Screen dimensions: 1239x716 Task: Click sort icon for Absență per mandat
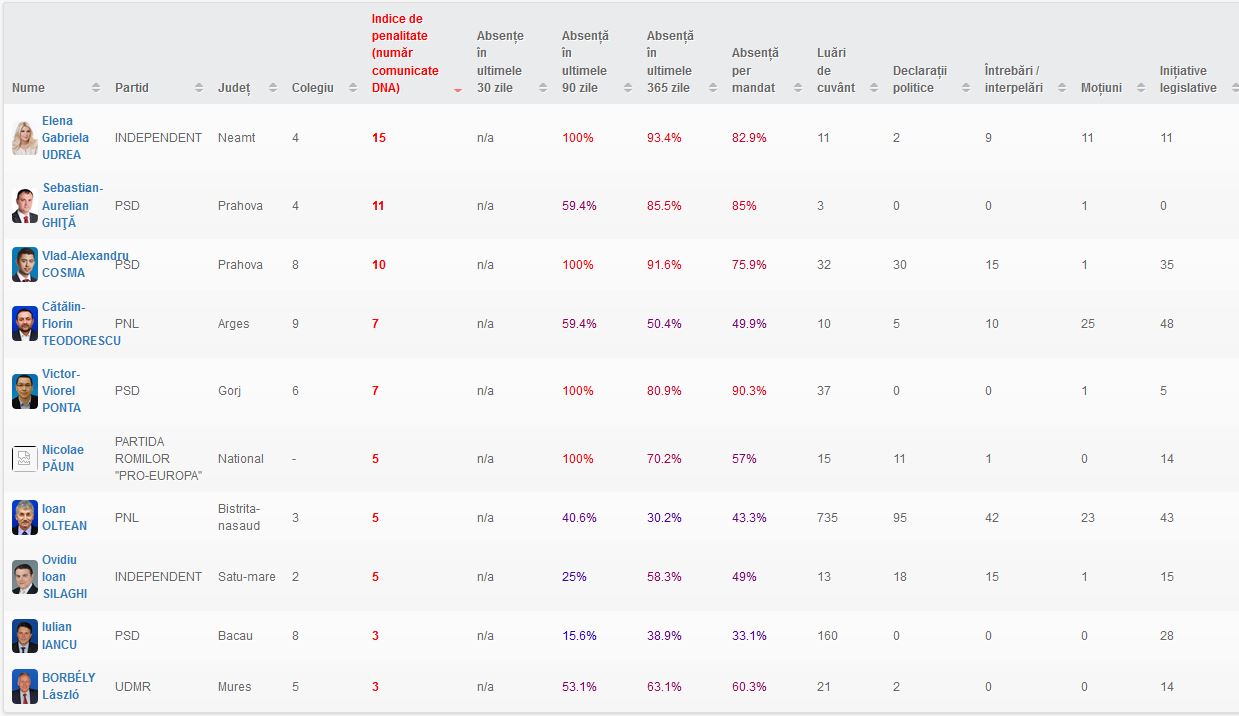point(798,88)
